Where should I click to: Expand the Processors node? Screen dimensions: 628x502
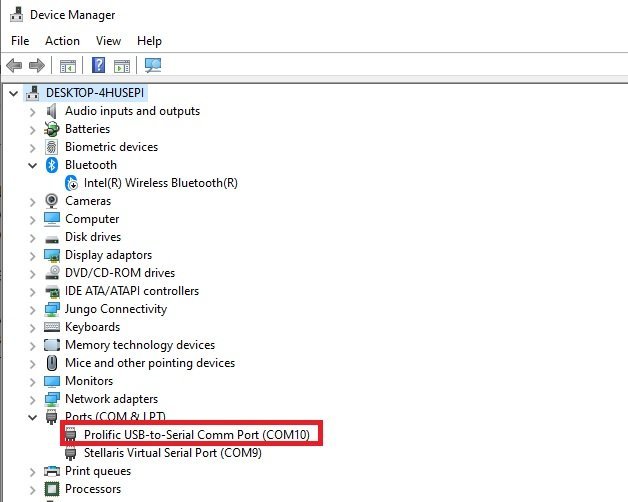[33, 490]
